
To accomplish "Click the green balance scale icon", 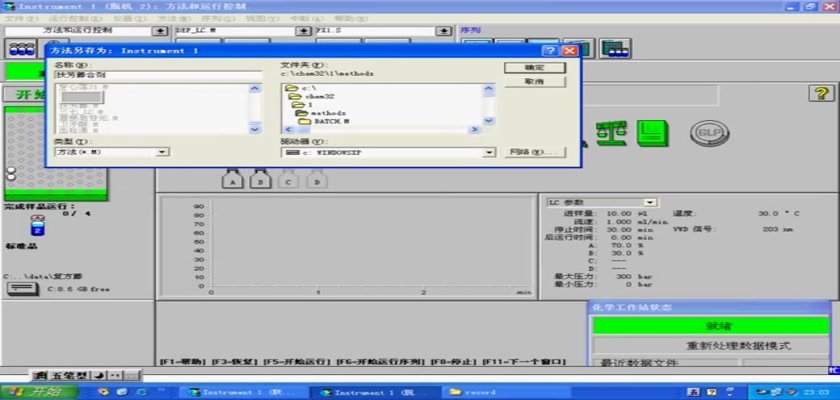I will point(611,133).
